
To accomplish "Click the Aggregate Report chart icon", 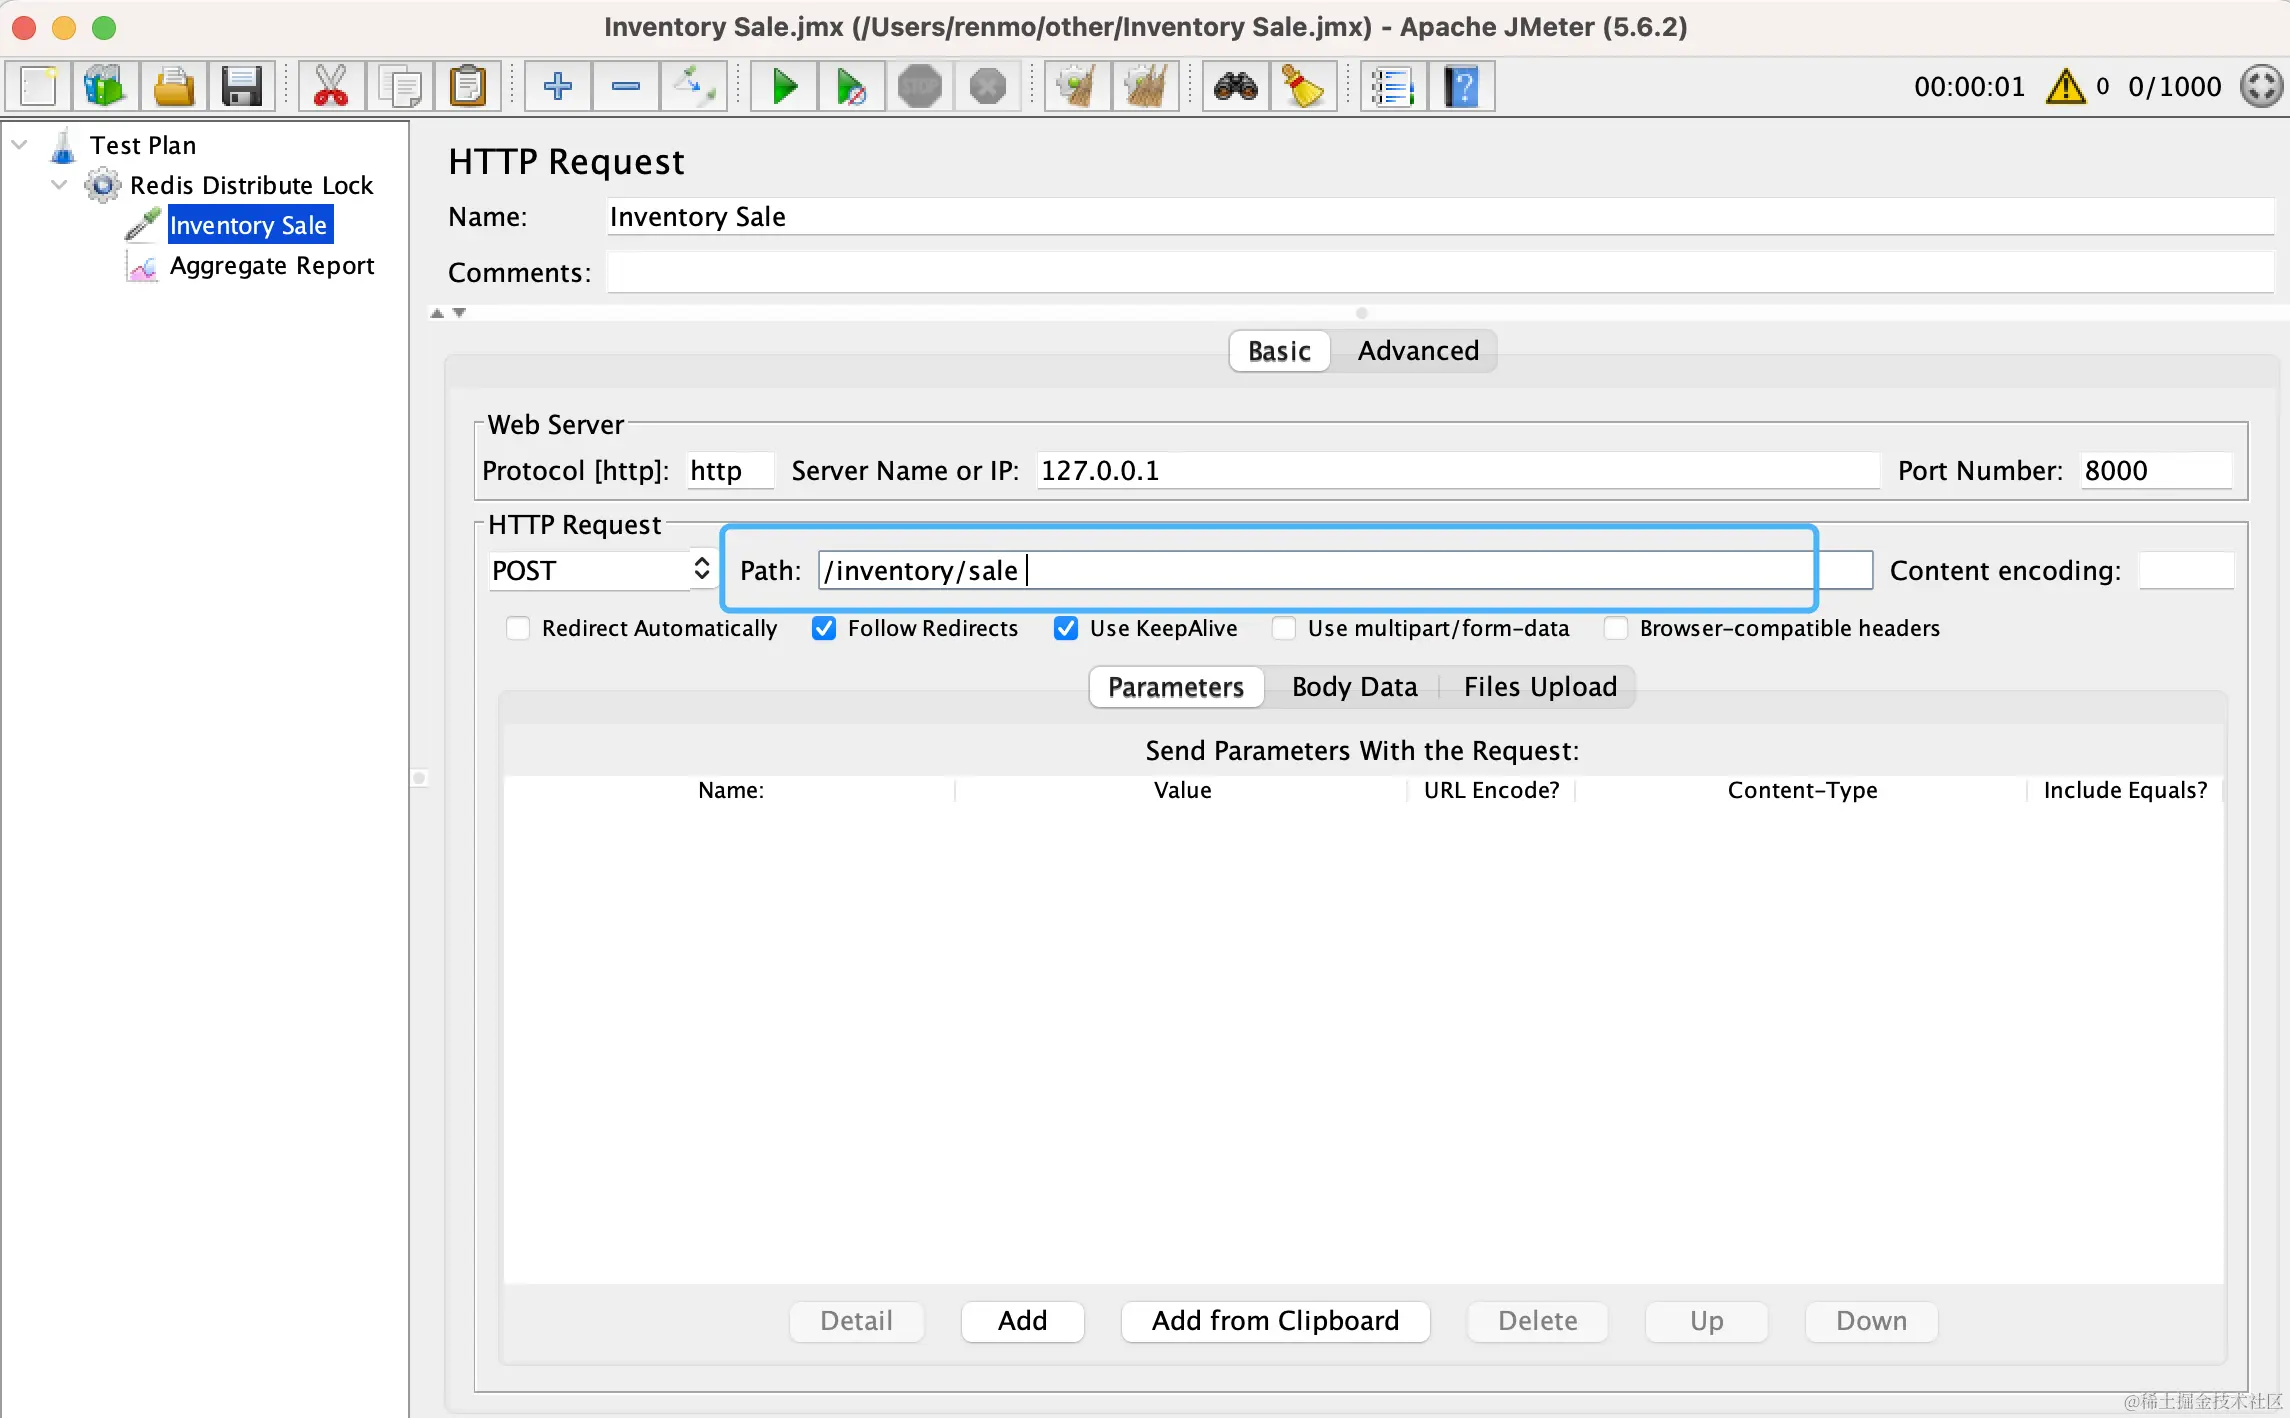I will [143, 266].
